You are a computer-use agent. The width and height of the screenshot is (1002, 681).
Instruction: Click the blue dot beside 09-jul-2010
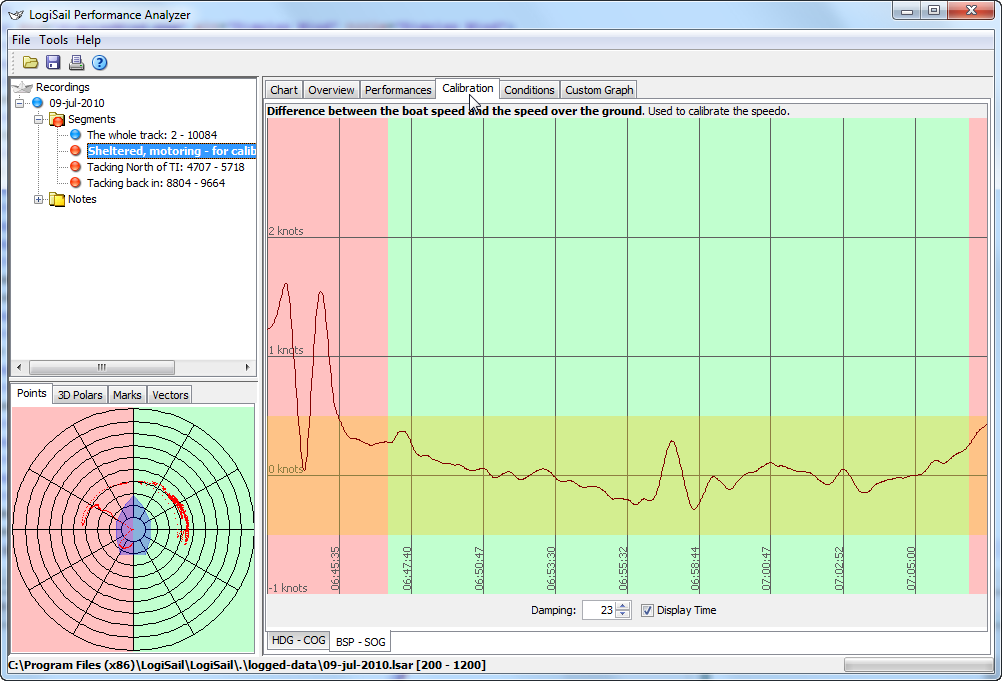(38, 103)
